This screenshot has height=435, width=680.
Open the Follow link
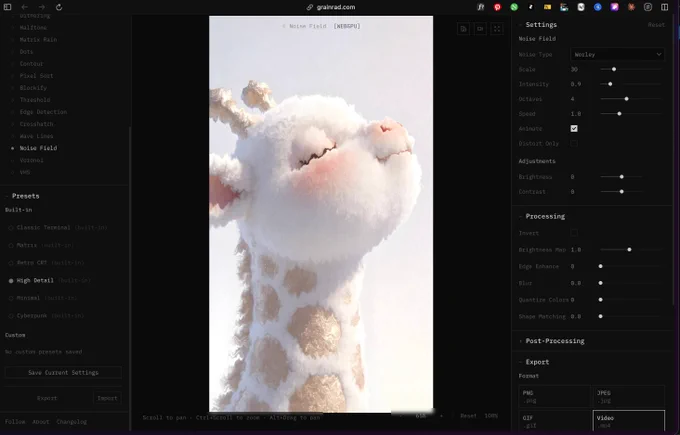click(15, 422)
